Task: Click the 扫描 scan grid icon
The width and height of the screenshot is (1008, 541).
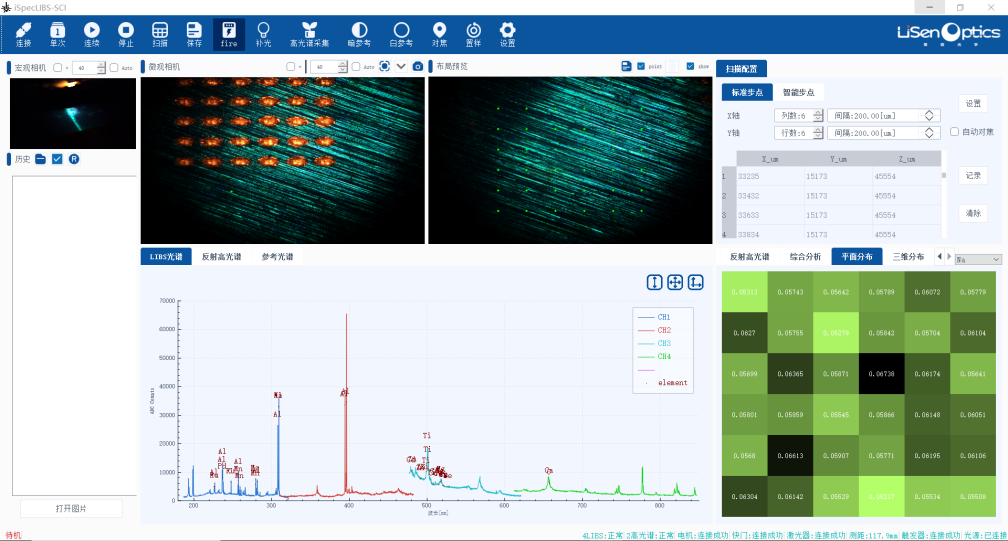Action: (160, 35)
